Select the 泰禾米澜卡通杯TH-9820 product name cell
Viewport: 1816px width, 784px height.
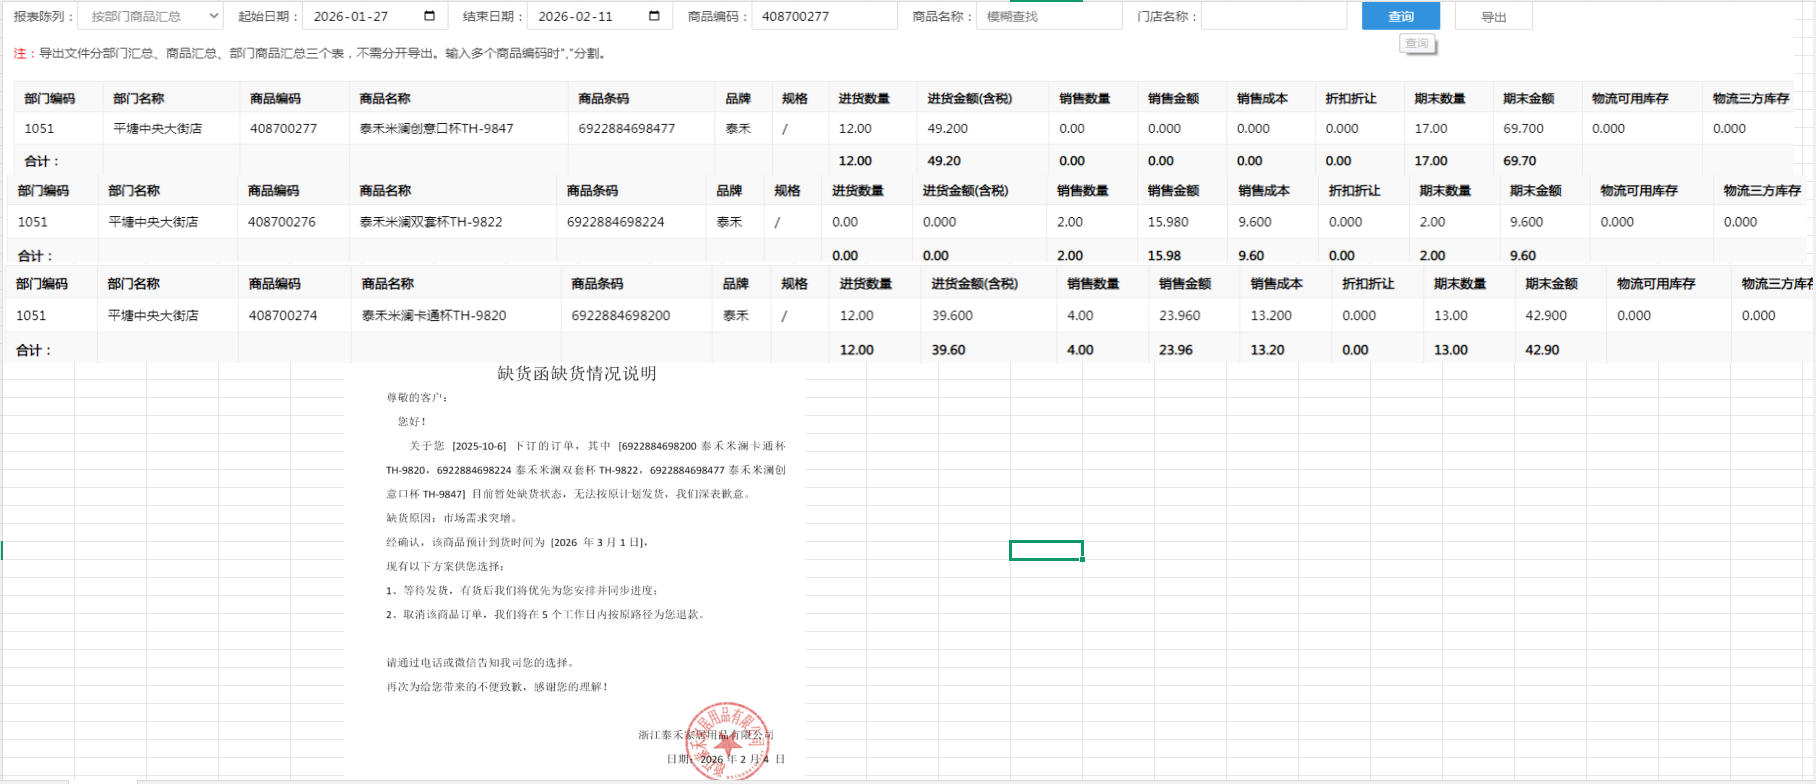click(434, 316)
